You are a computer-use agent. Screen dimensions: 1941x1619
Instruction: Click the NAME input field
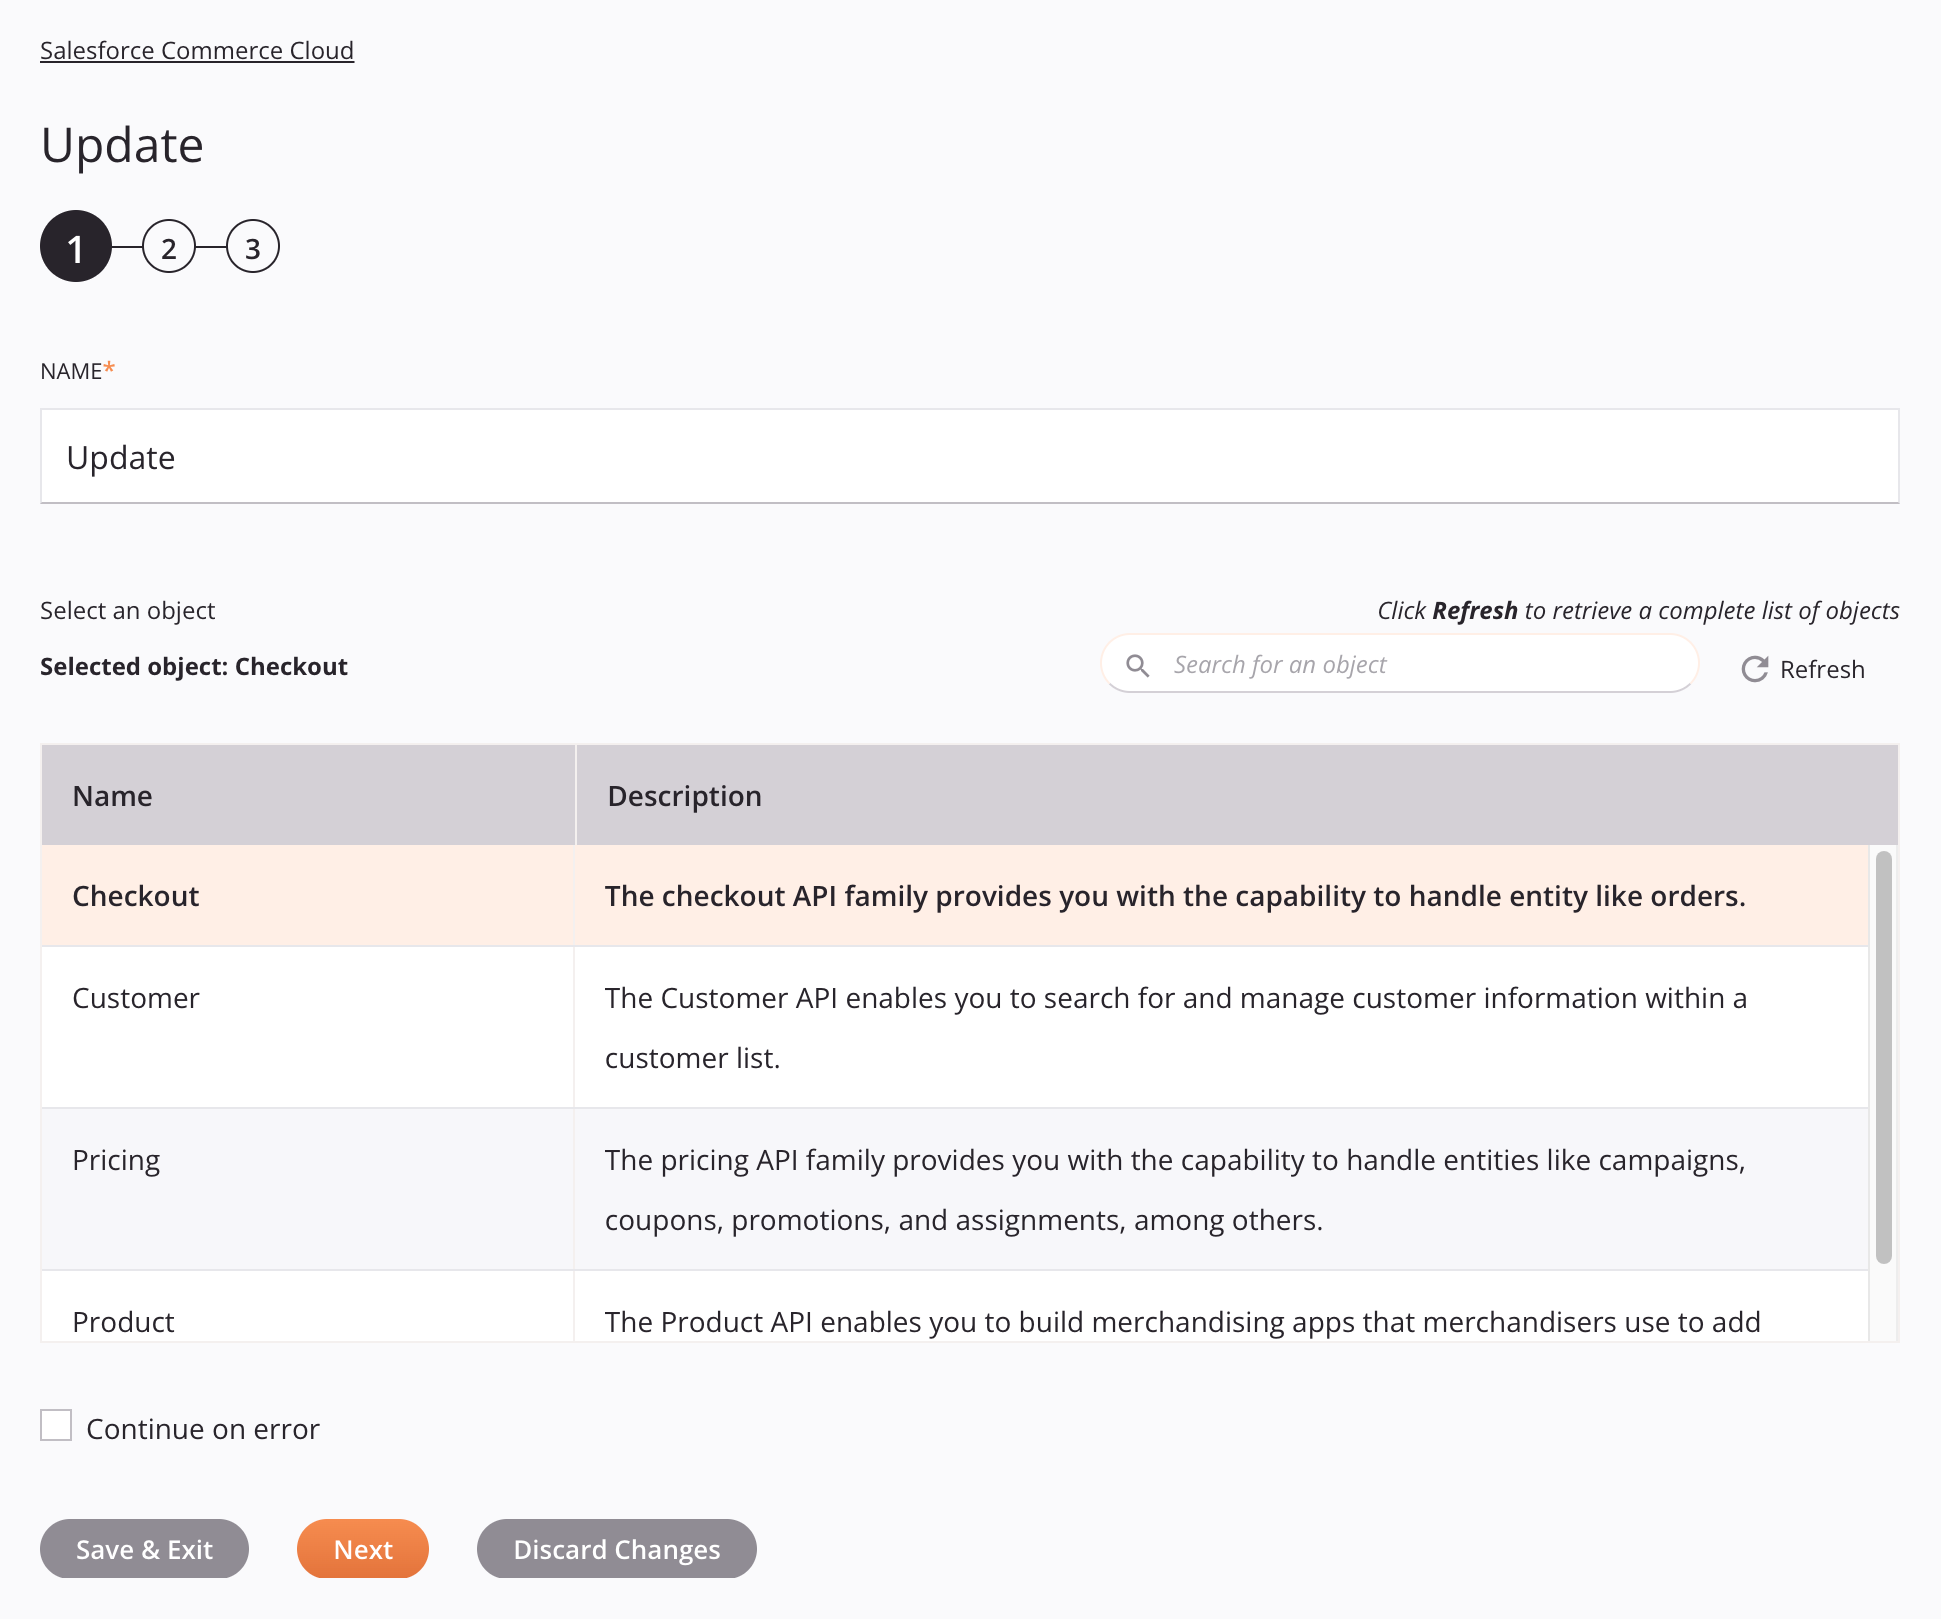tap(969, 456)
